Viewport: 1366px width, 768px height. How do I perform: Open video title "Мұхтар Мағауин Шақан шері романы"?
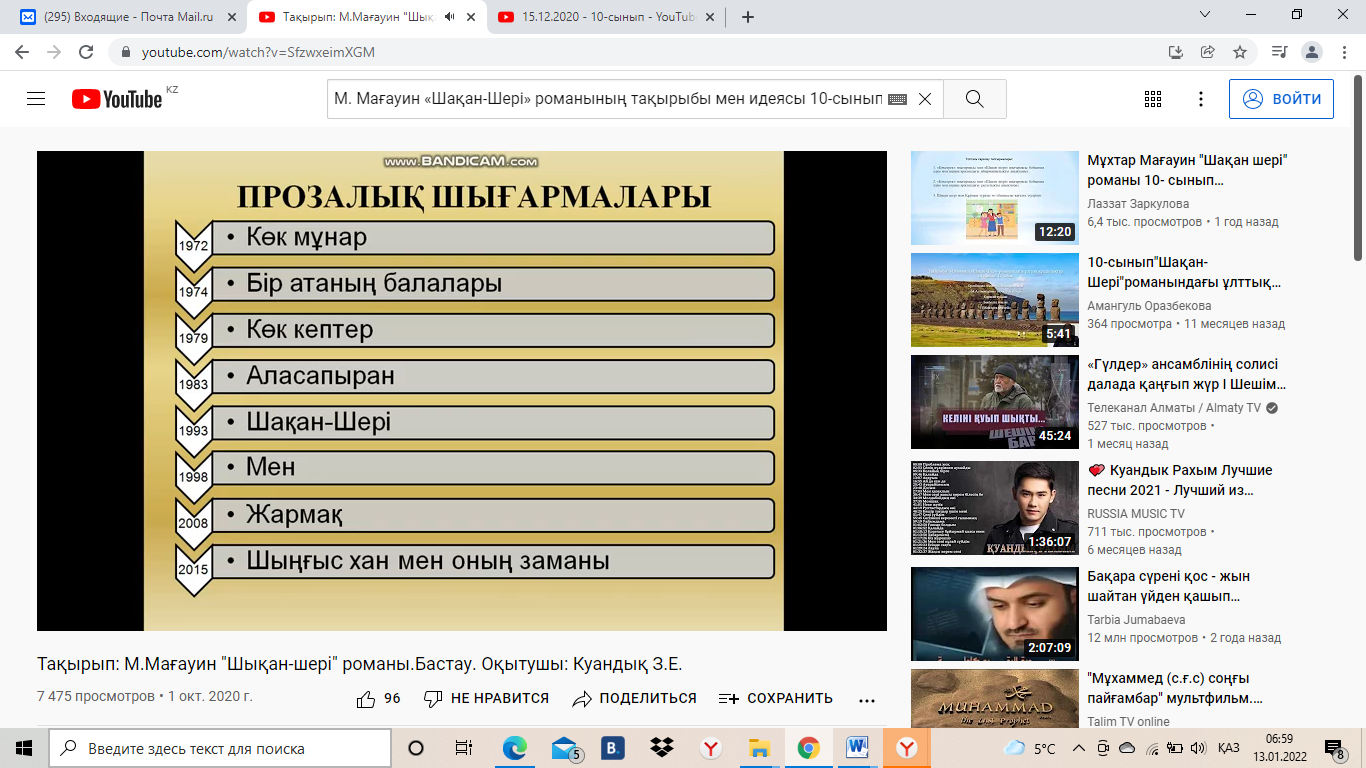(1187, 171)
